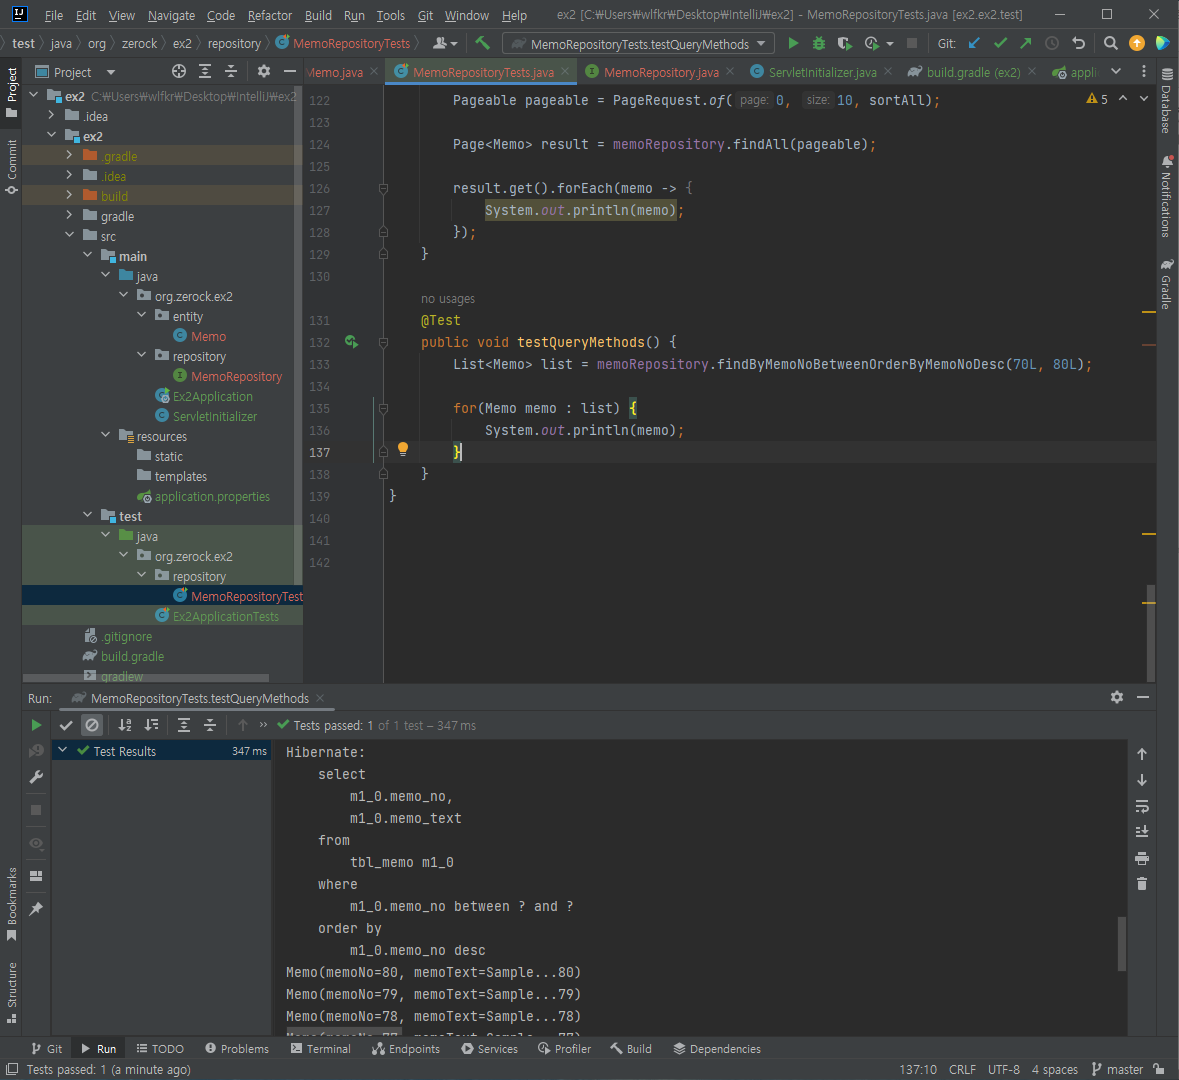Click the Pin Tab icon in Run panel
The image size is (1179, 1080).
[x=35, y=909]
